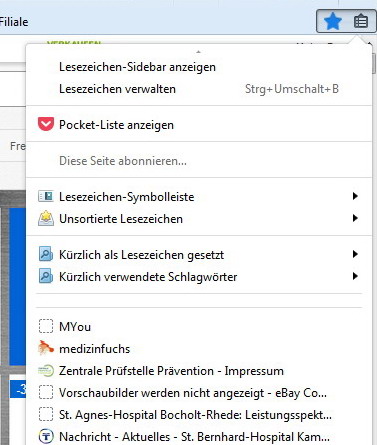Click the Unsortierte Lesezeichen tray icon

pos(46,218)
